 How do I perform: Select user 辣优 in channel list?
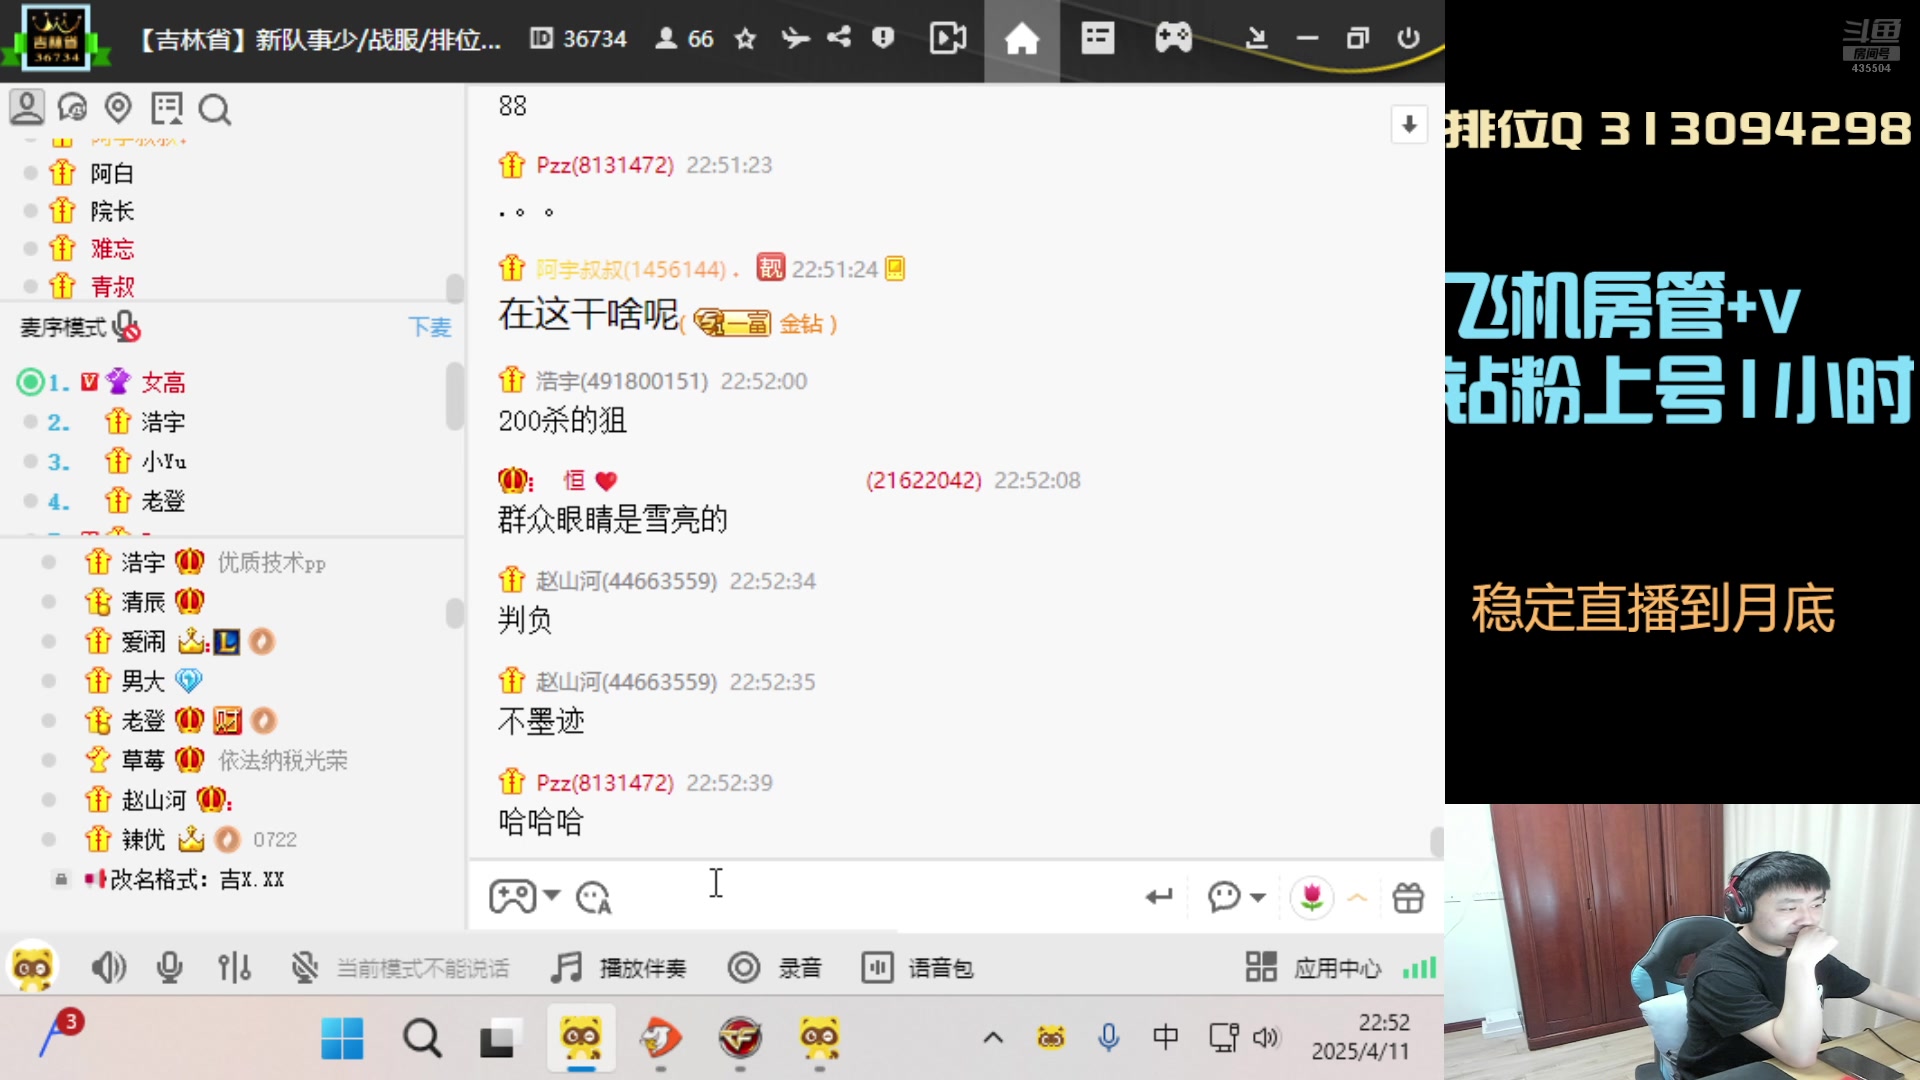coord(143,839)
